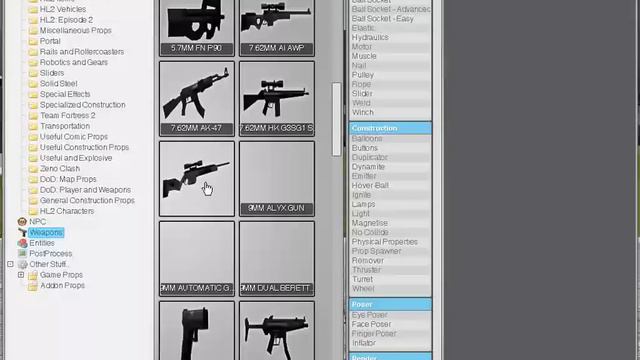The image size is (640, 360).
Task: Choose the Hydraulics tool
Action: (370, 37)
